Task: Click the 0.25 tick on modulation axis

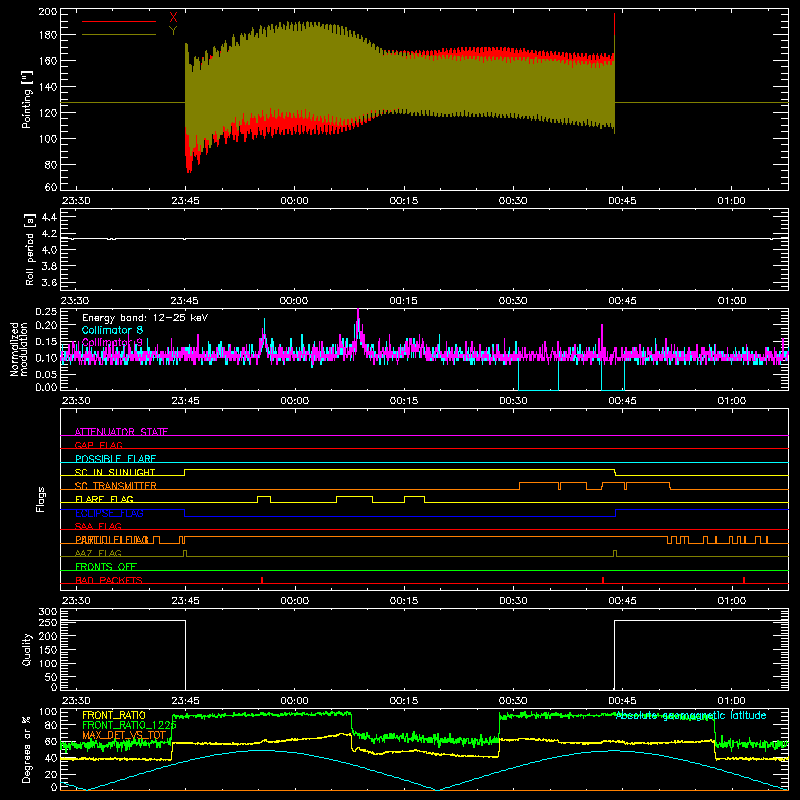Action: point(47,312)
